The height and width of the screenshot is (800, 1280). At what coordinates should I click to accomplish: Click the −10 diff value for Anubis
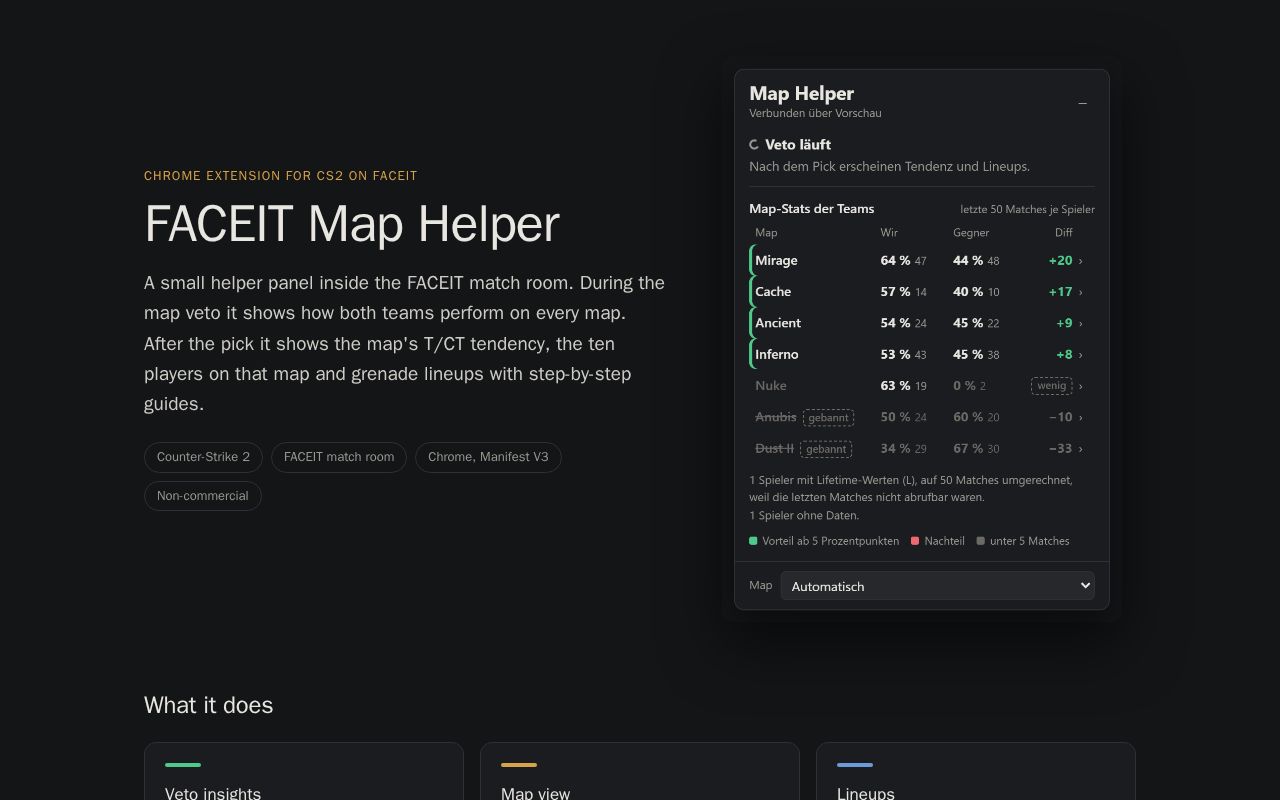click(x=1060, y=417)
